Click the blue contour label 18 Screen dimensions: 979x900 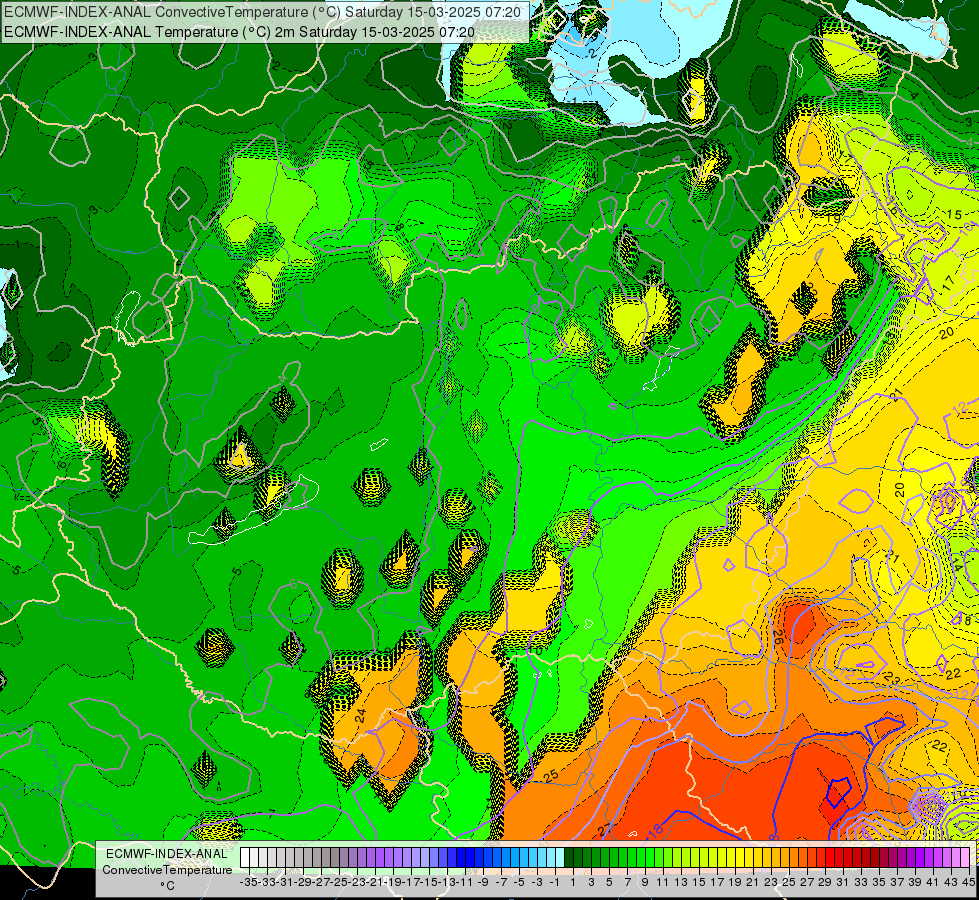(x=654, y=829)
